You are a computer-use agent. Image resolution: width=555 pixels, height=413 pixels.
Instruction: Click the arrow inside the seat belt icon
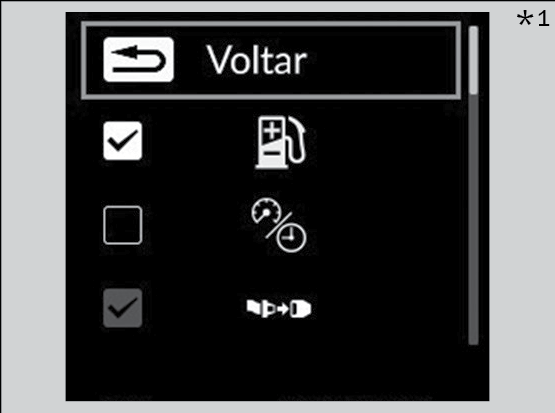283,309
